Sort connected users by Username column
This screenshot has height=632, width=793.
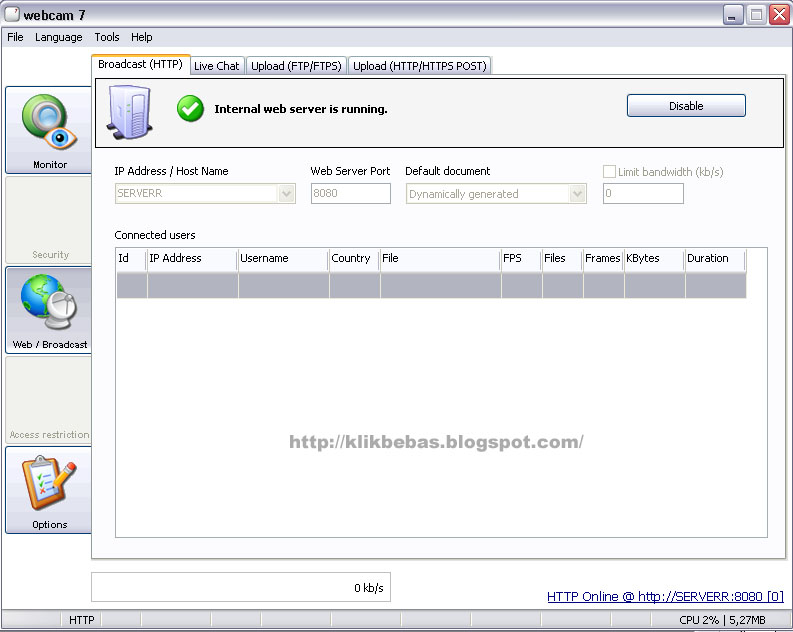[x=284, y=258]
